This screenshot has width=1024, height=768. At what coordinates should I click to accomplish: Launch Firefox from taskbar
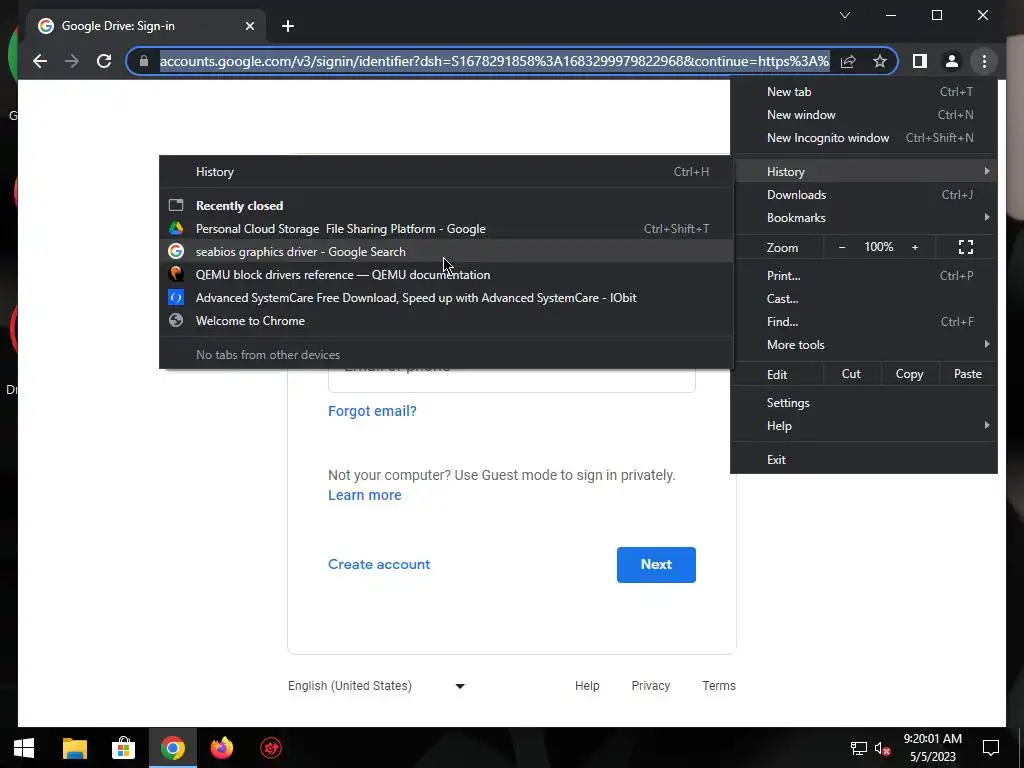(222, 748)
